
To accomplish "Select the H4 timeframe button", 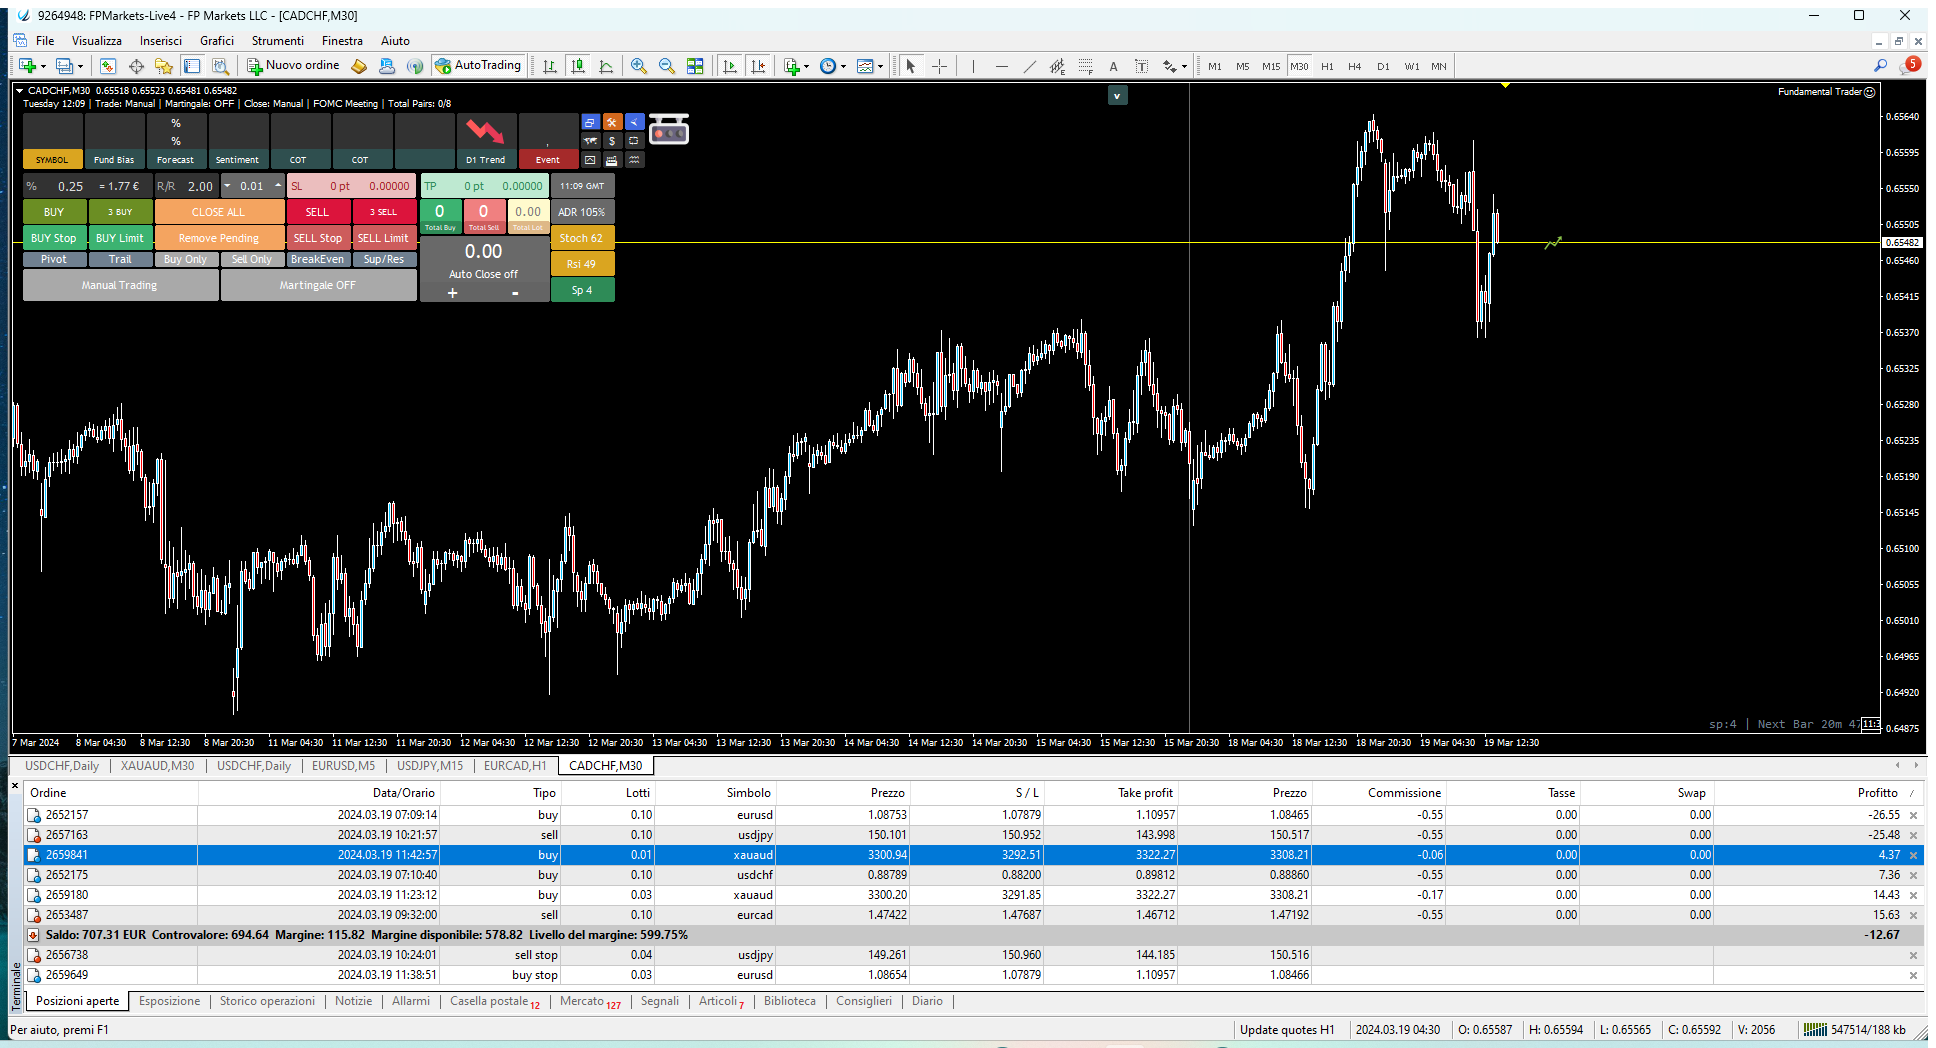I will [1355, 66].
